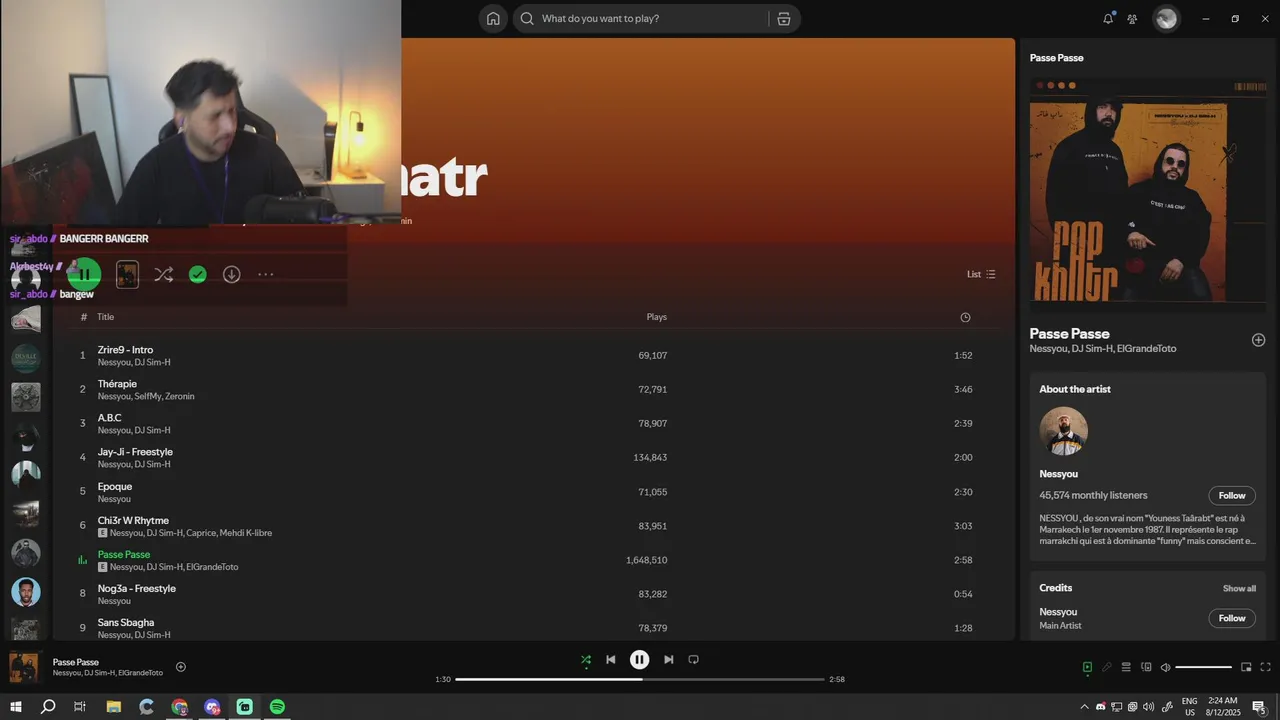The width and height of the screenshot is (1280, 720).
Task: Enter full screen mode icon
Action: click(x=1265, y=667)
